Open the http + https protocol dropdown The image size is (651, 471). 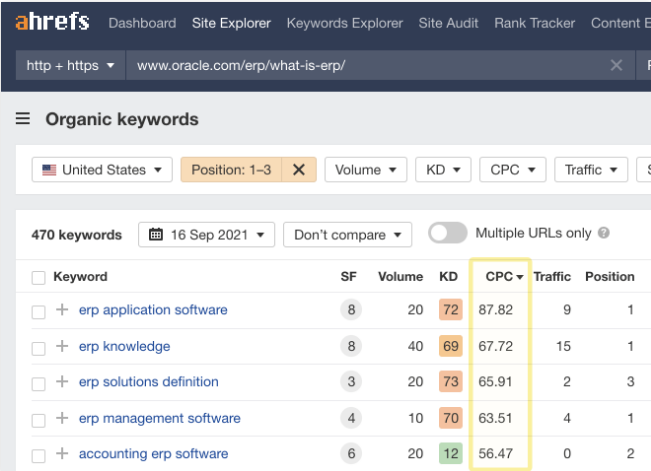click(x=70, y=65)
